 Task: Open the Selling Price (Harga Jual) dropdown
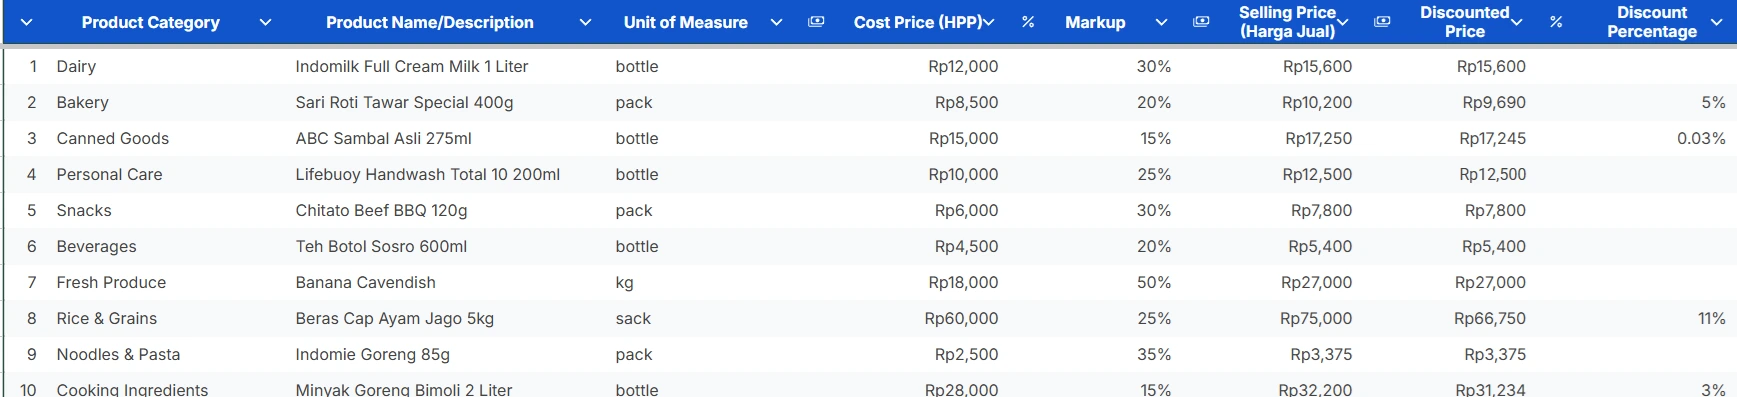click(x=1342, y=22)
